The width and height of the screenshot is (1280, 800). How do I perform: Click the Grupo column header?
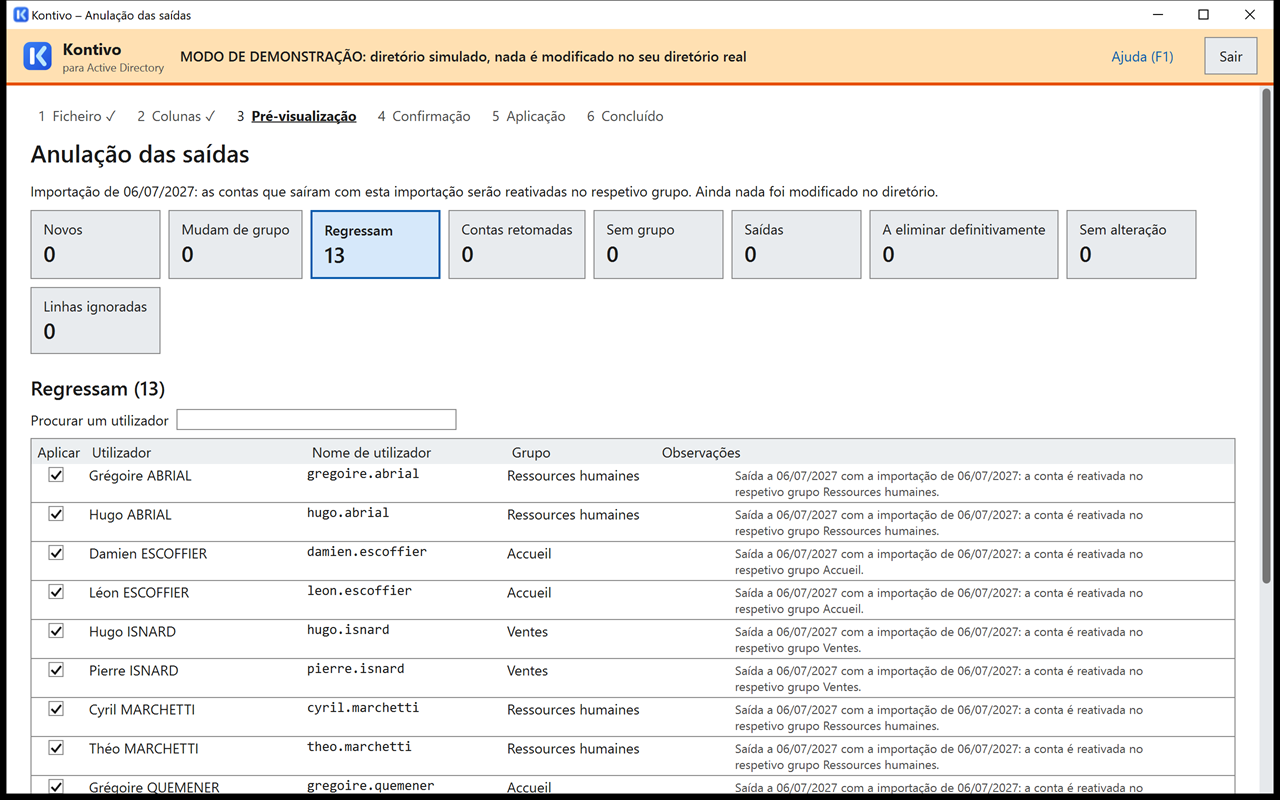pos(531,453)
